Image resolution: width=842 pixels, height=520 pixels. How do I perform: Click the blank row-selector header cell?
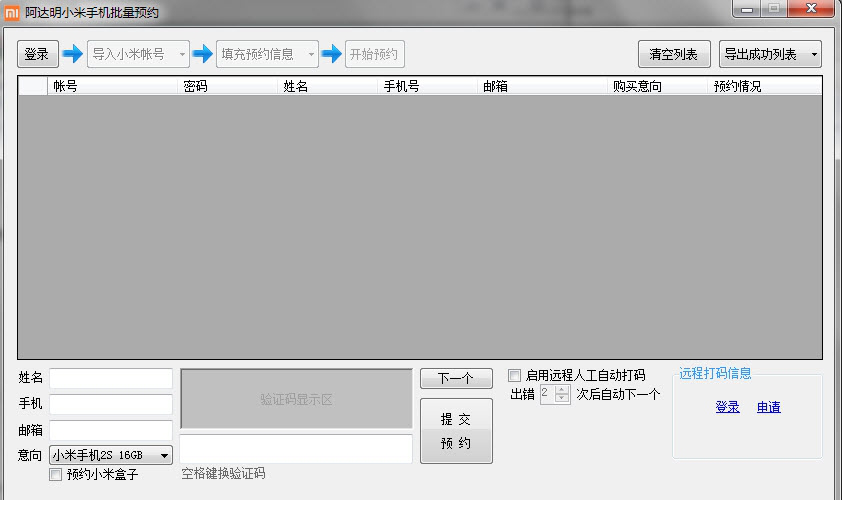33,86
